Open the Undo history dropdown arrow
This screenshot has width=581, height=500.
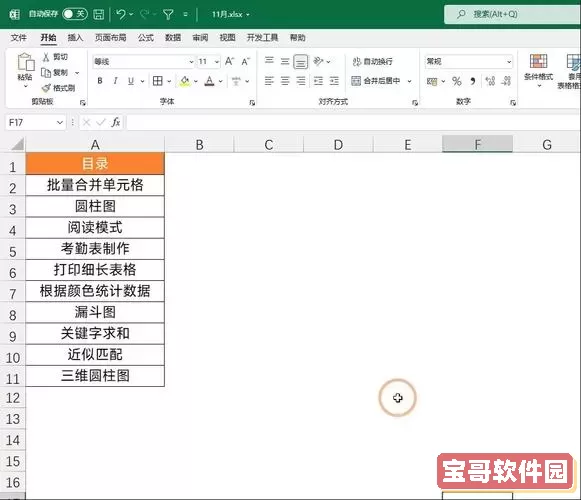[132, 14]
